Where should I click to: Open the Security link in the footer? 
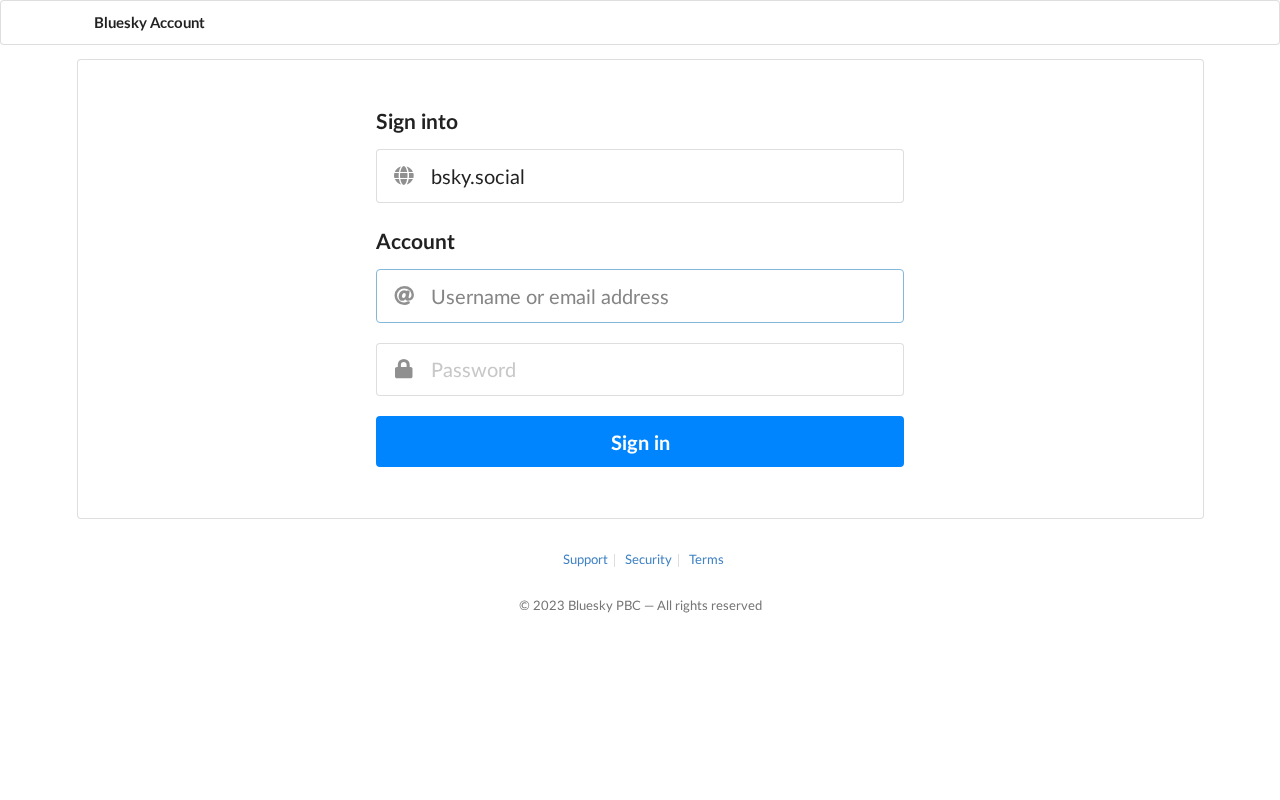tap(648, 560)
